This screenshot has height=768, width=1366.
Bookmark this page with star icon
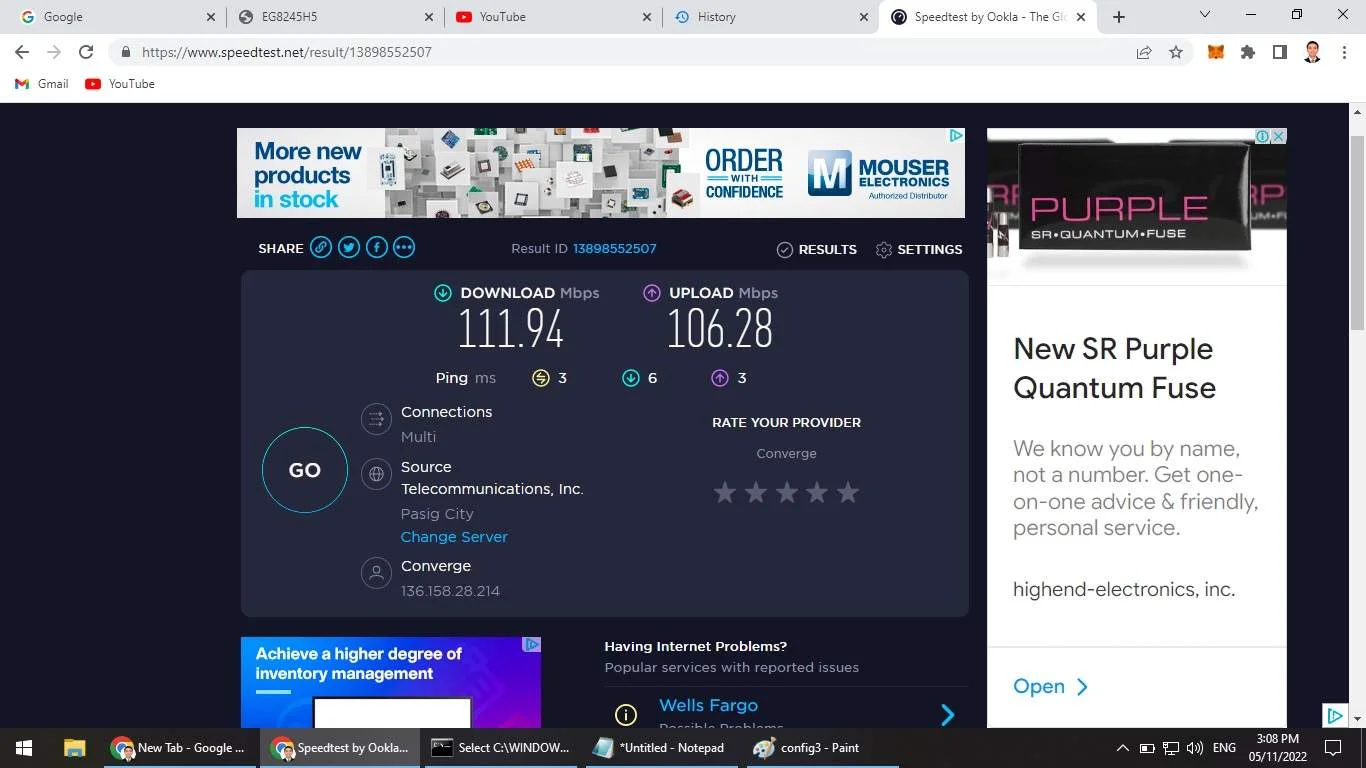click(1176, 52)
